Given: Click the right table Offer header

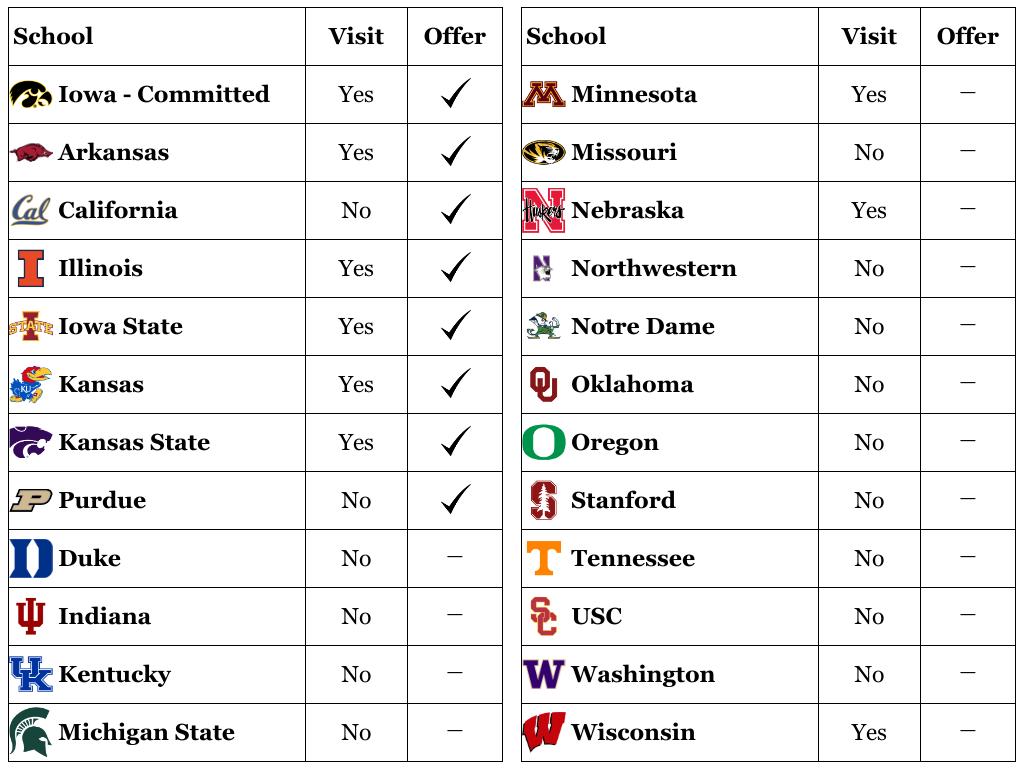Looking at the screenshot, I should coord(967,37).
